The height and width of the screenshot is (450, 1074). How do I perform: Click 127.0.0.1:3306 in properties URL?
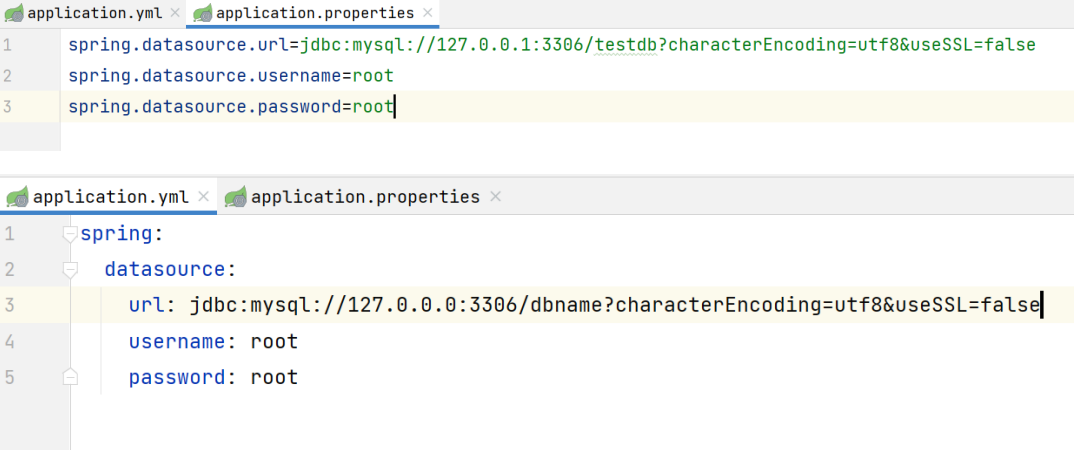tap(510, 45)
